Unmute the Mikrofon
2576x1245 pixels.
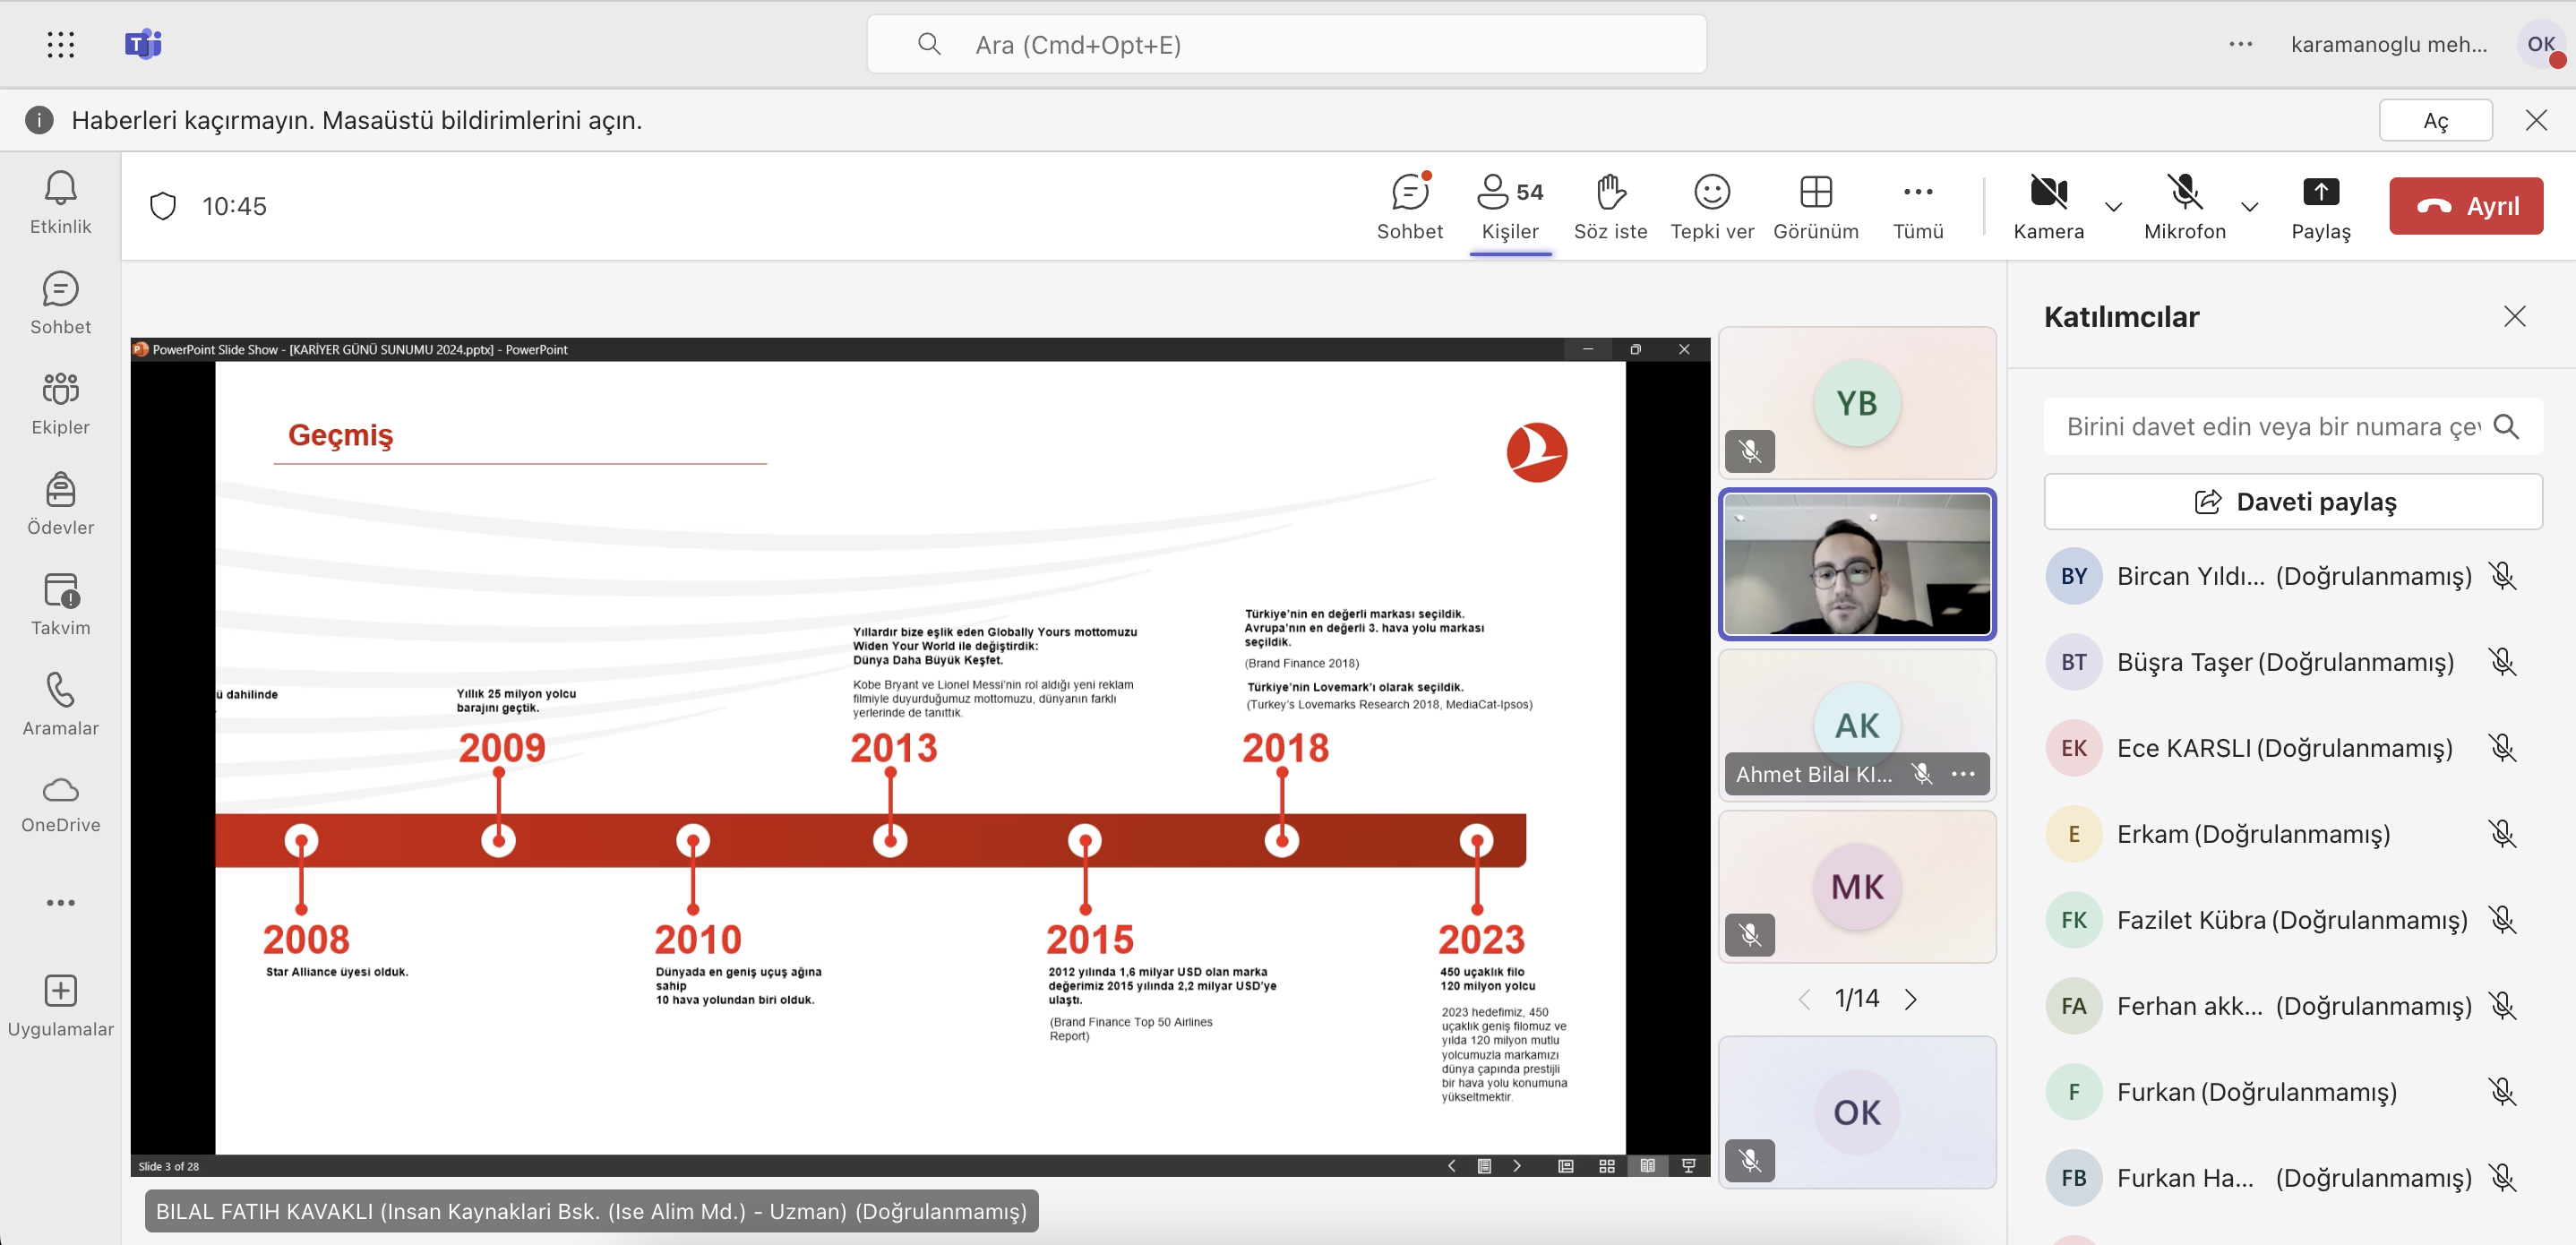(x=2184, y=205)
